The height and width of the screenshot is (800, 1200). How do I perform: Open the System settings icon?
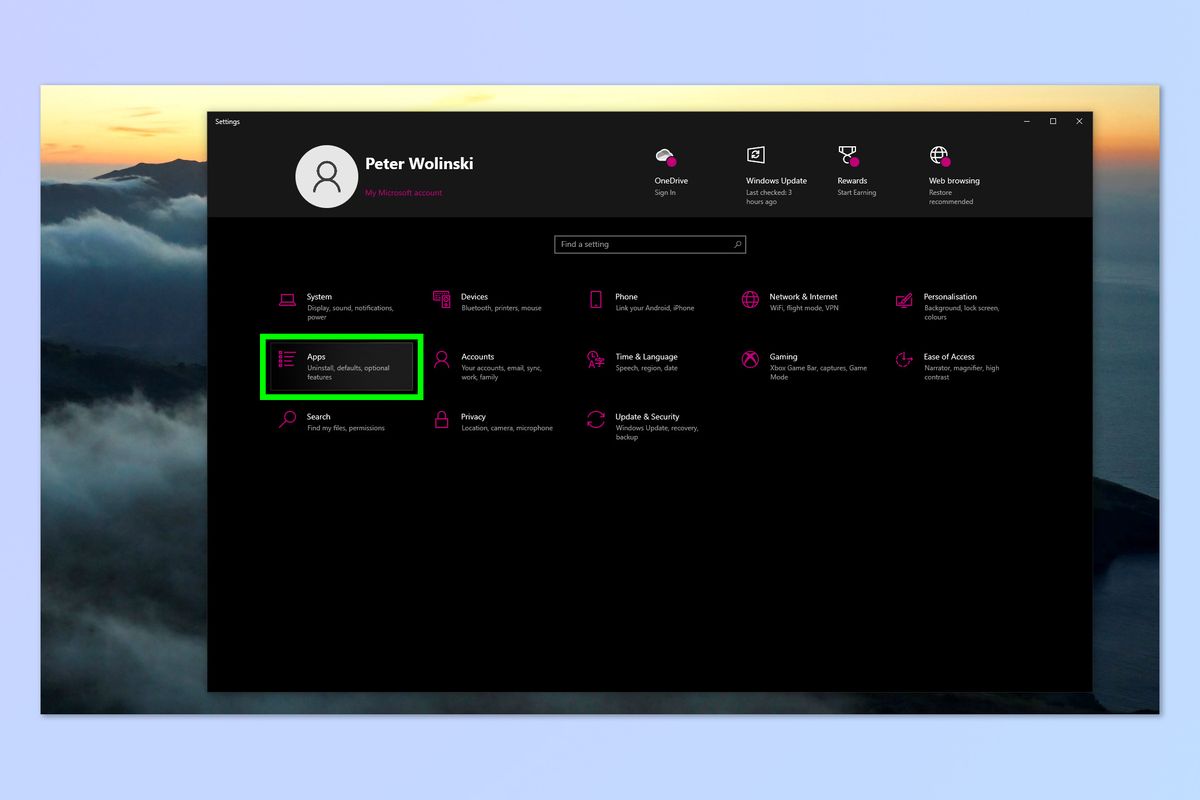point(286,301)
